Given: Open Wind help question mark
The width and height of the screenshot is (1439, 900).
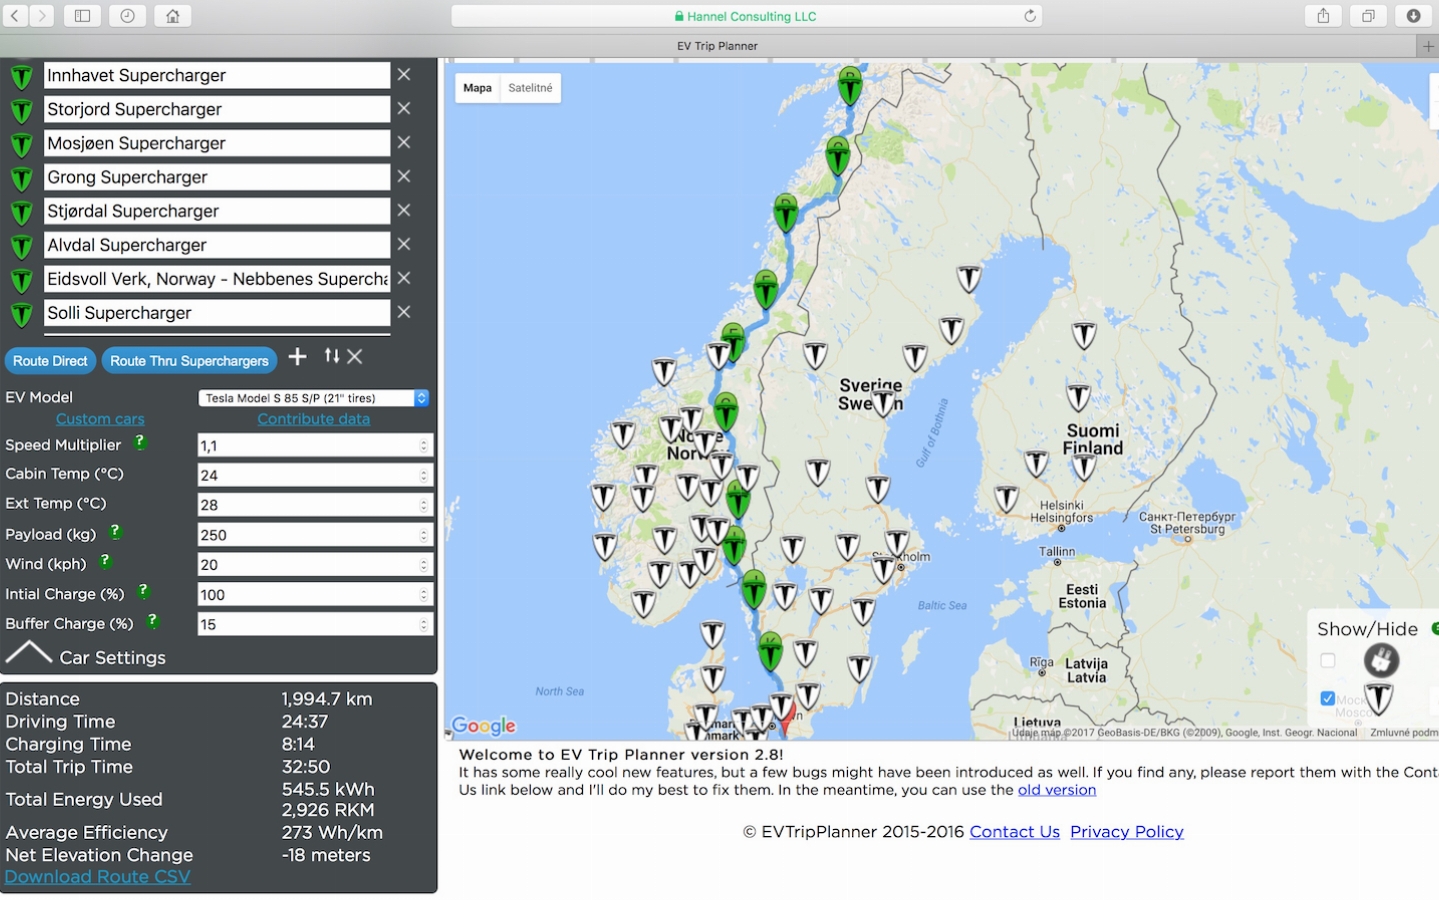Looking at the screenshot, I should tap(105, 562).
